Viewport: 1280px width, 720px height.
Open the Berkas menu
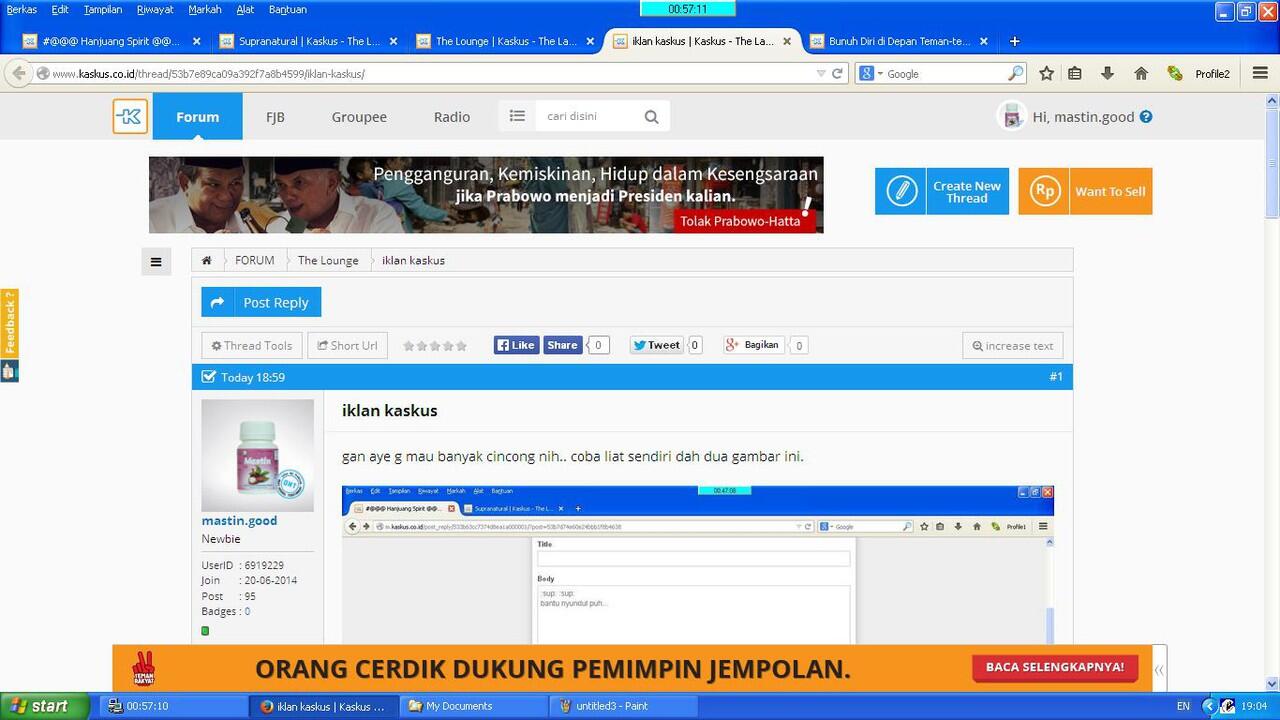click(21, 9)
